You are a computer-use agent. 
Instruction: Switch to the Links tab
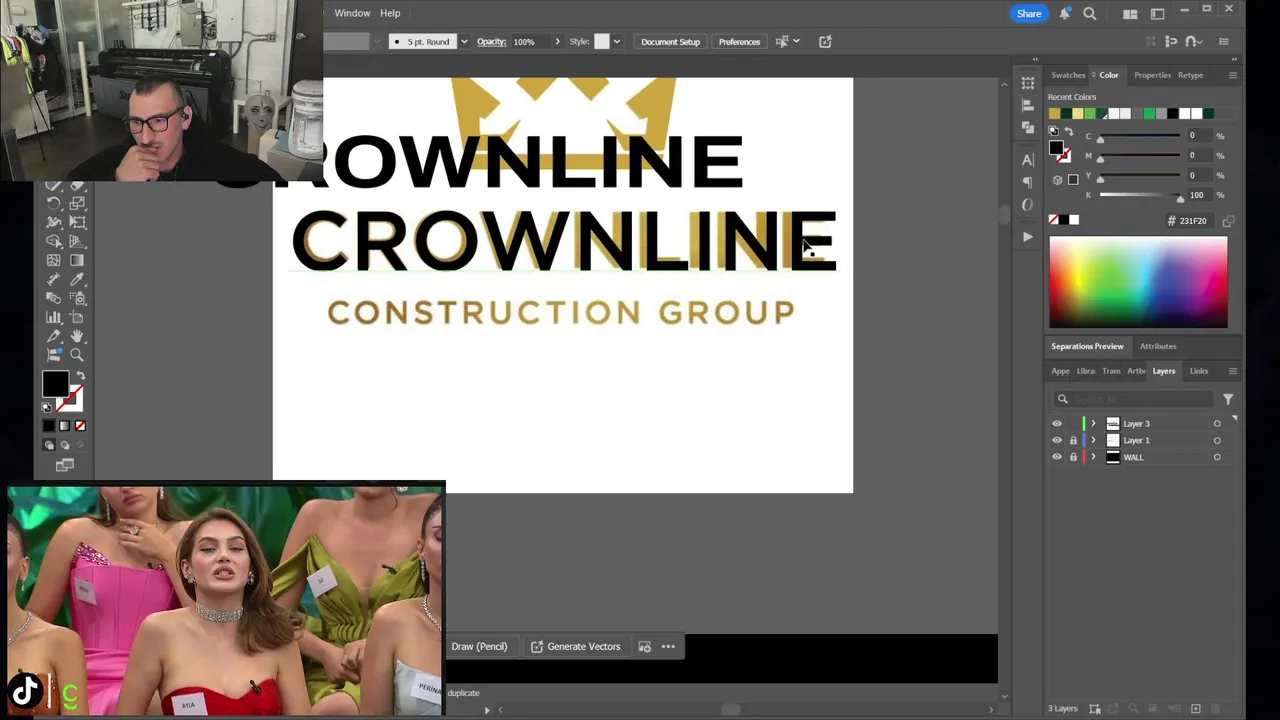pyautogui.click(x=1199, y=371)
